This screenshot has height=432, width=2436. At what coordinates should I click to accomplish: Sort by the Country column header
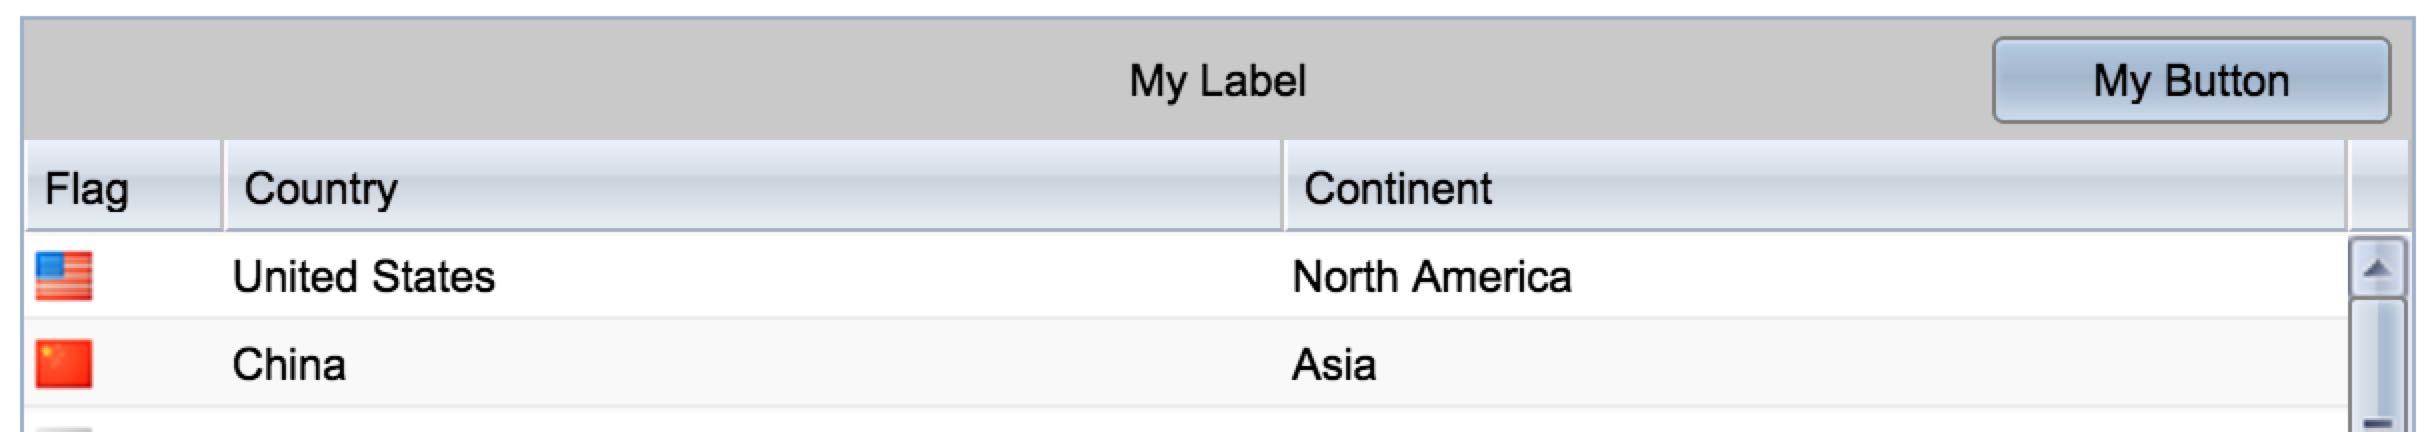[321, 188]
